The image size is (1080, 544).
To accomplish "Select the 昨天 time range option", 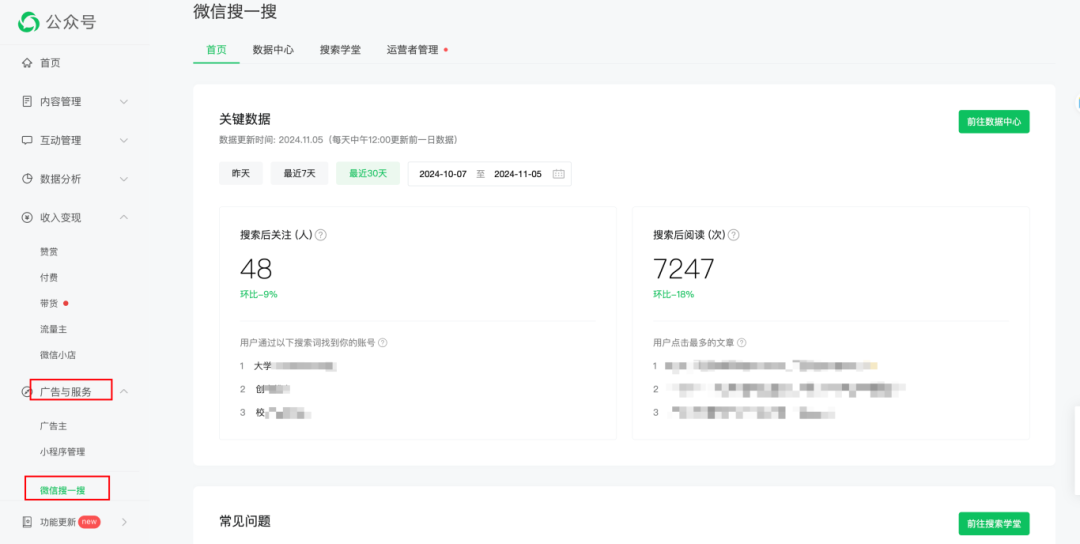I will pyautogui.click(x=241, y=174).
